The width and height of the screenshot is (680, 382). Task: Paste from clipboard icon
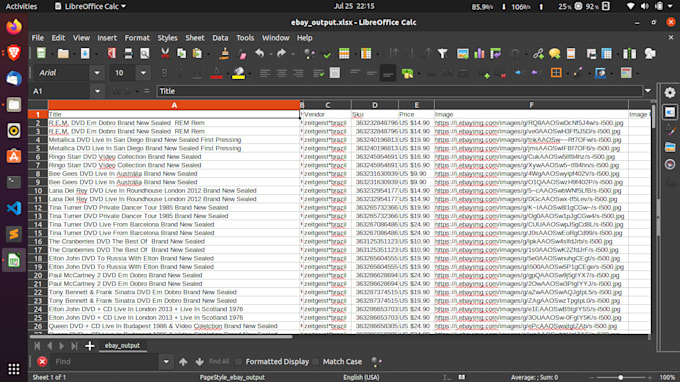[197, 53]
